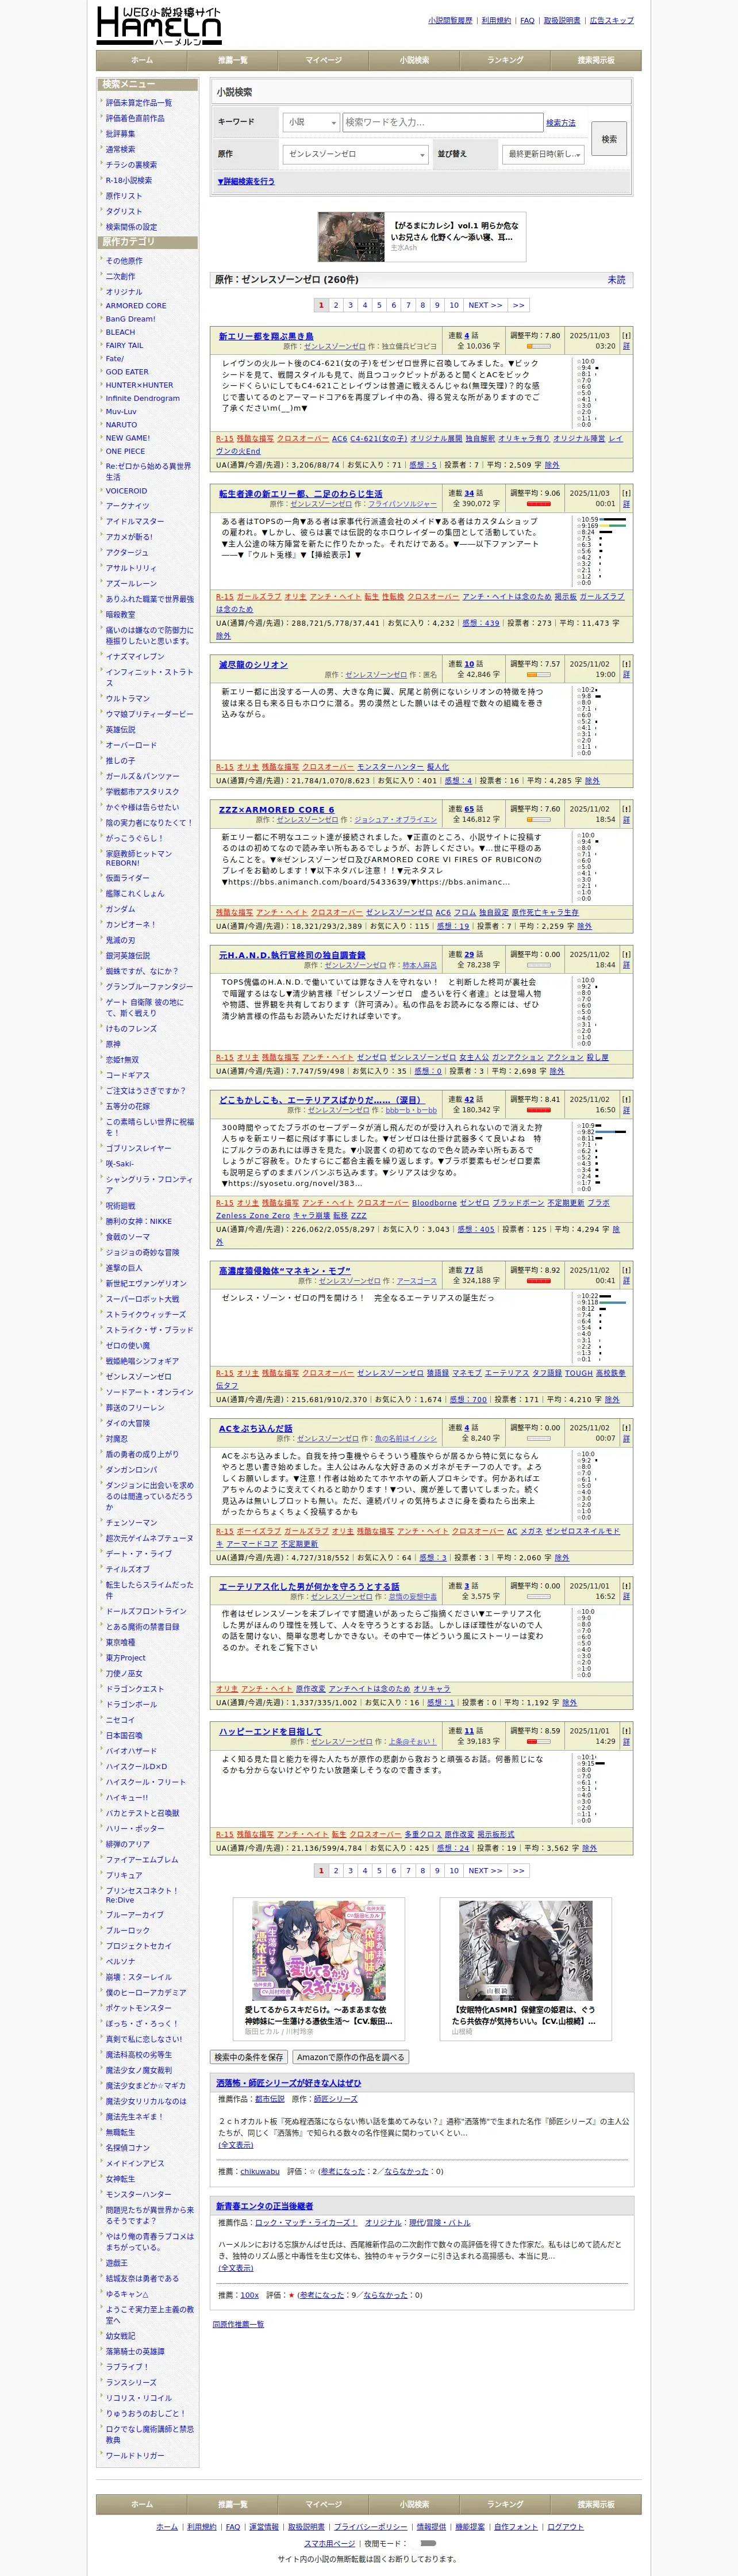Screen dimensions: 738x2576
Task: Open ARMORED CORE category in sidebar
Action: tap(136, 306)
